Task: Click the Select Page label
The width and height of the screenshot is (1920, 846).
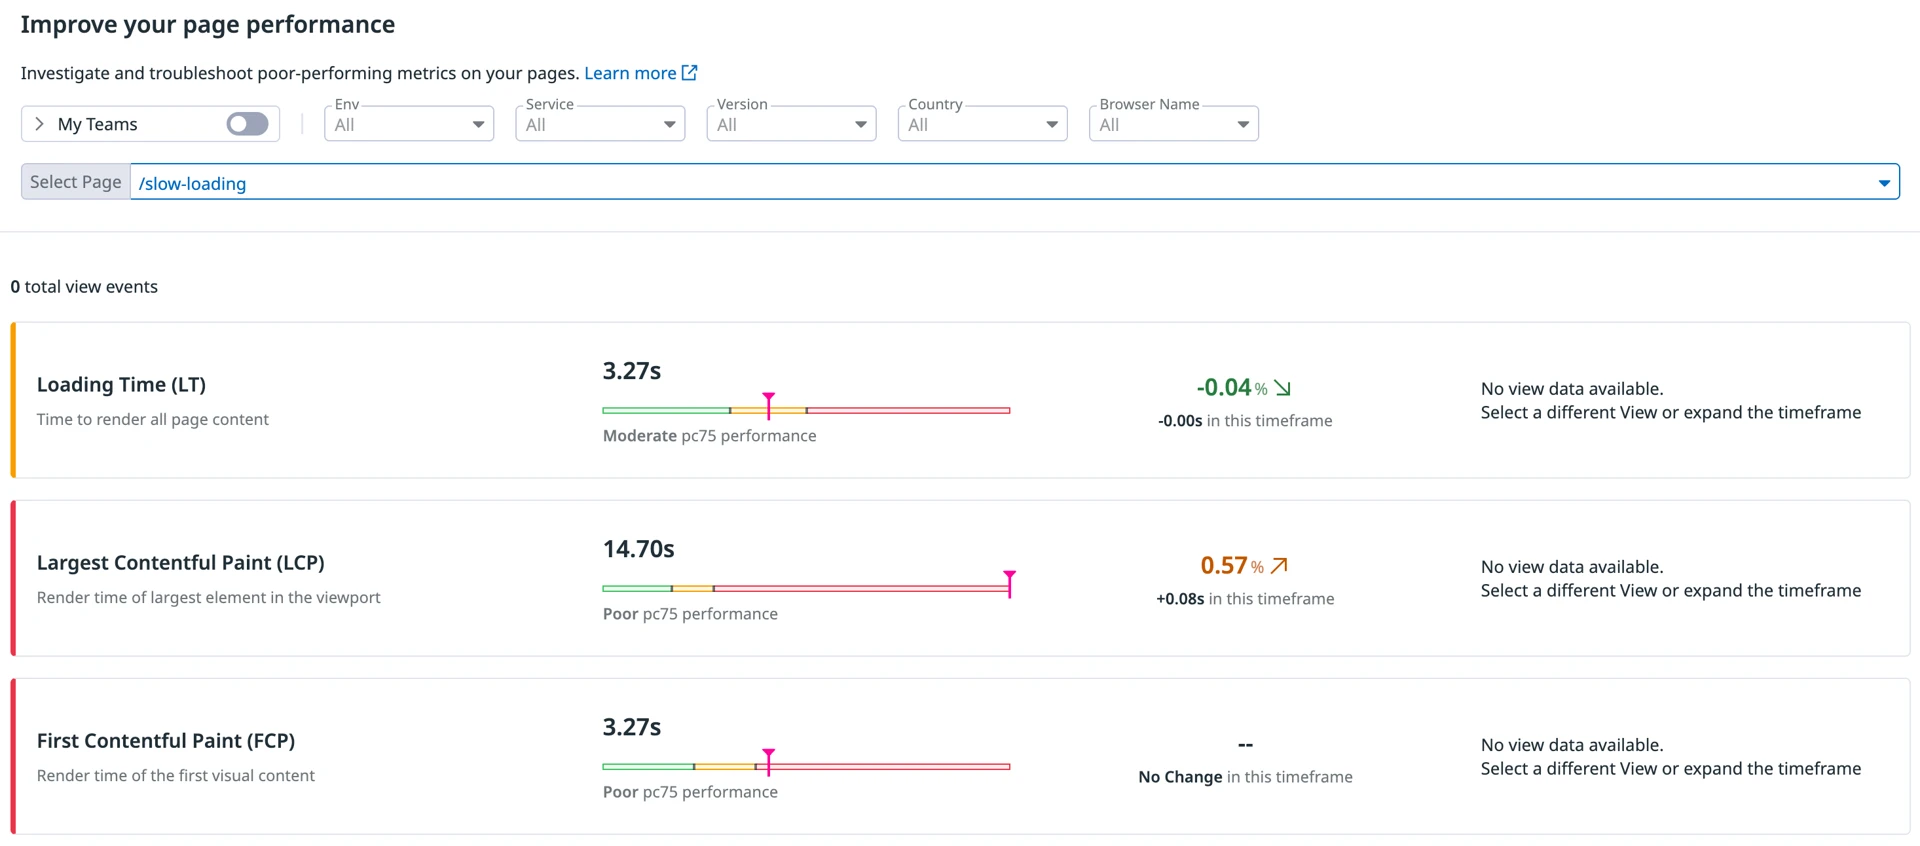Action: pyautogui.click(x=76, y=182)
